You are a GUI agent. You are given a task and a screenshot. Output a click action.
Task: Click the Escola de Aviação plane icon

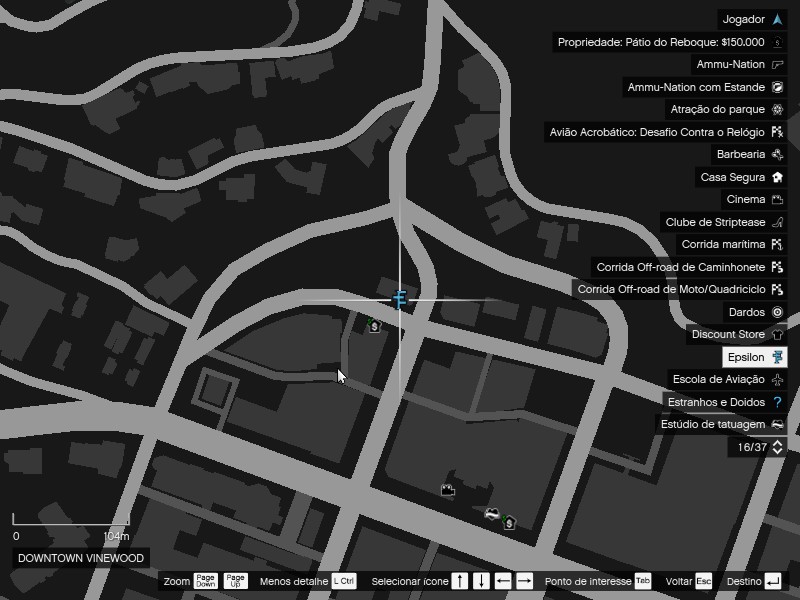coord(777,379)
